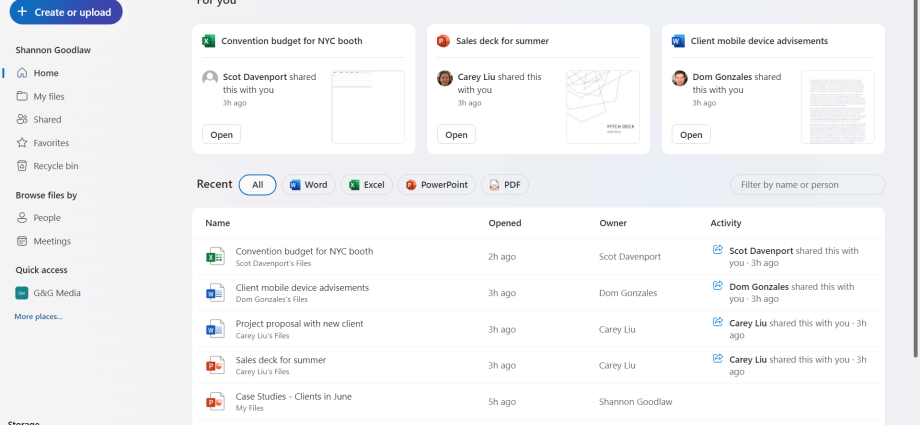Click owner Shannon Goodlaw in the table

tap(635, 402)
